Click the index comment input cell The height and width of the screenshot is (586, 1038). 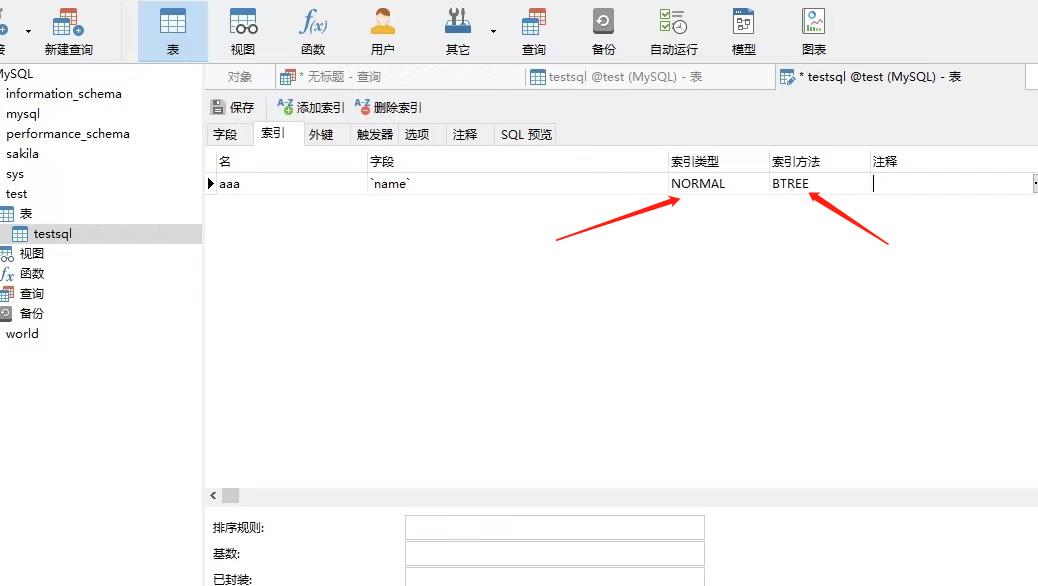pos(952,184)
